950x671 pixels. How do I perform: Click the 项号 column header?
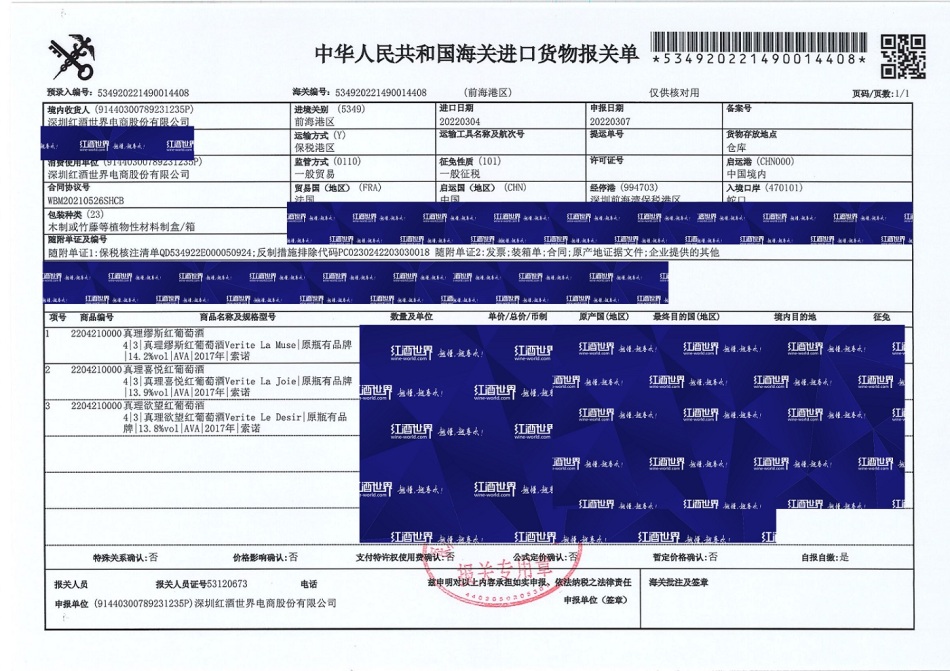click(58, 317)
